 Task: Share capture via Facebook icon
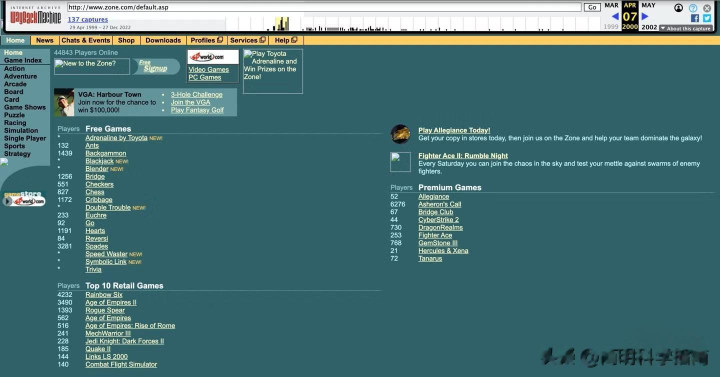695,18
